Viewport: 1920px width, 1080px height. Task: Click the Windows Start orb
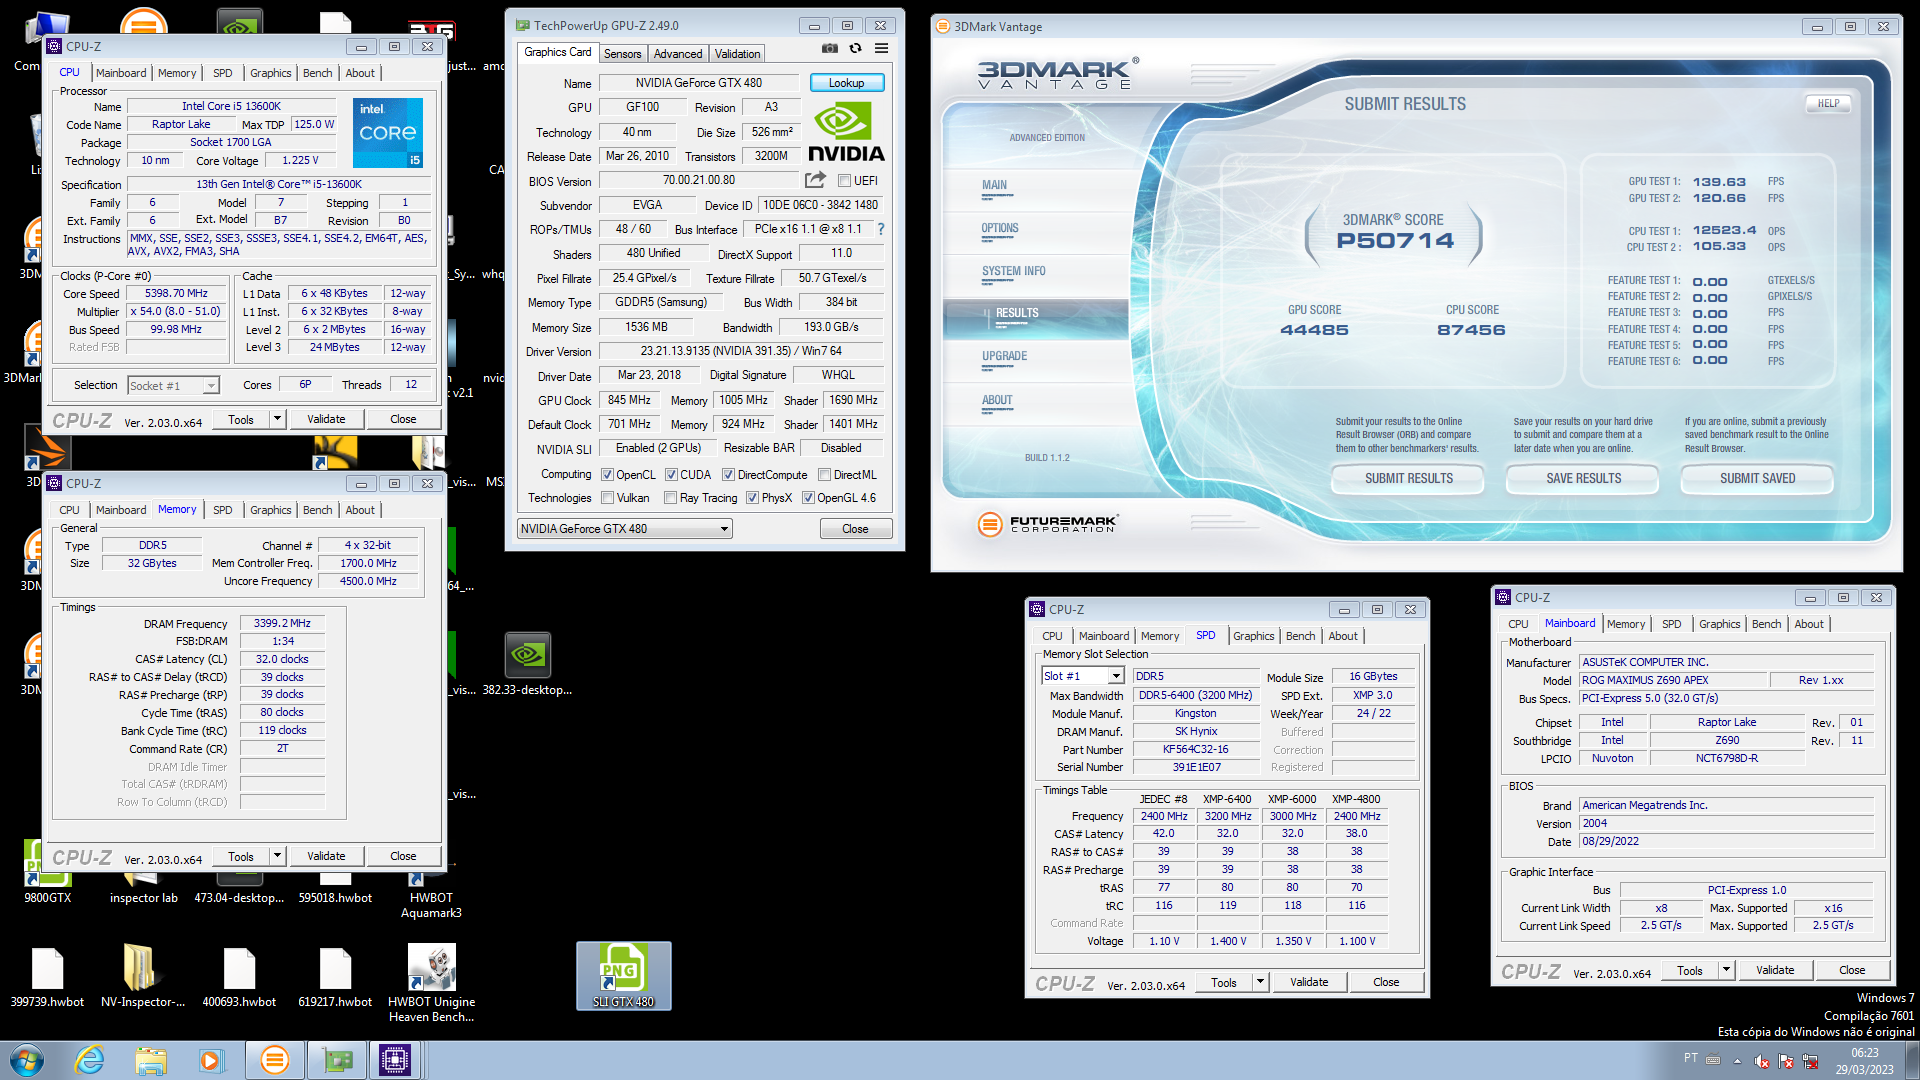(x=27, y=1060)
